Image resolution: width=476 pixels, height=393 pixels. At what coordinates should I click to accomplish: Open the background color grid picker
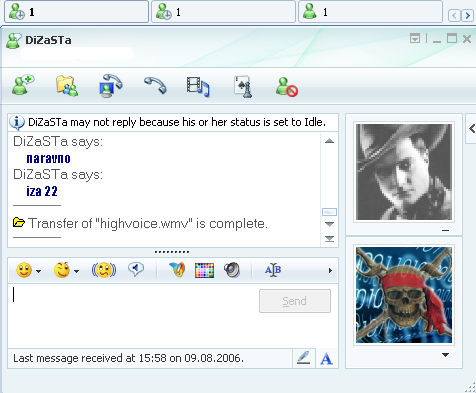coord(204,270)
